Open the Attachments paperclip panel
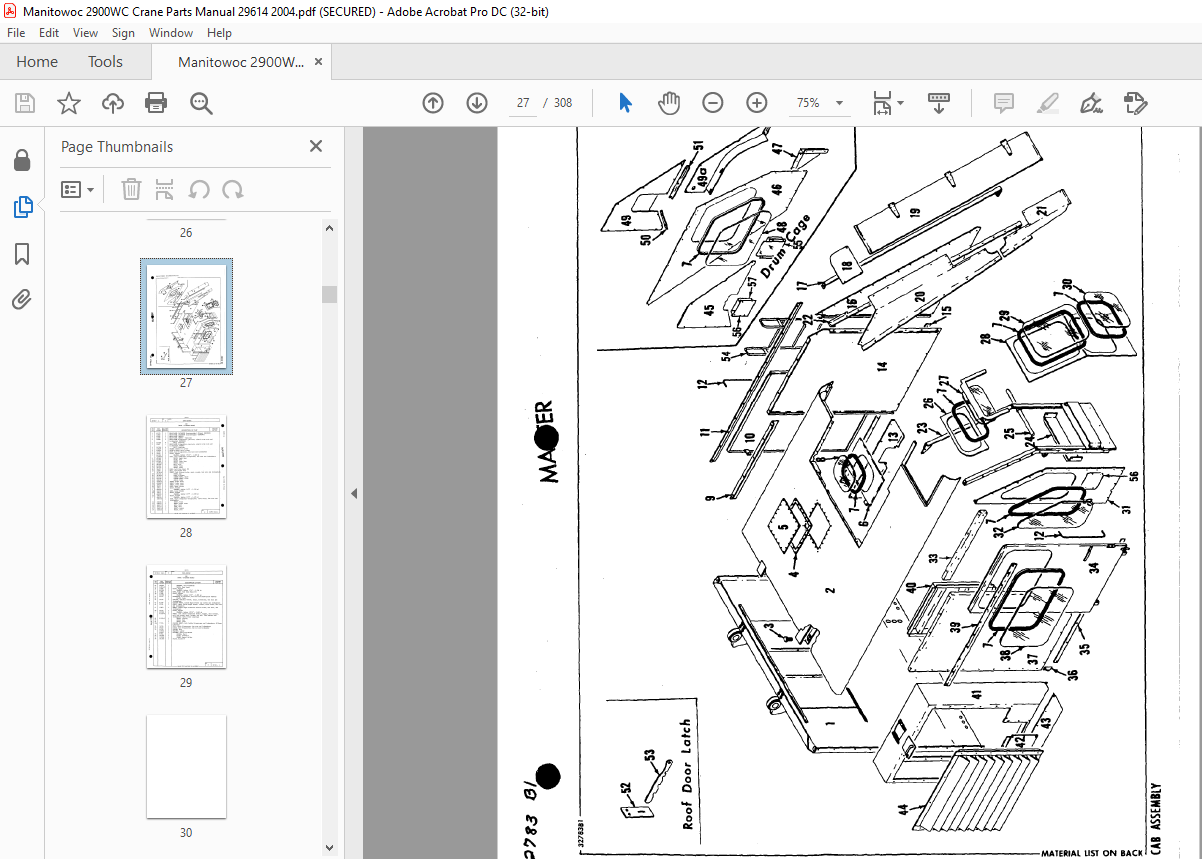Image resolution: width=1202 pixels, height=859 pixels. (22, 299)
